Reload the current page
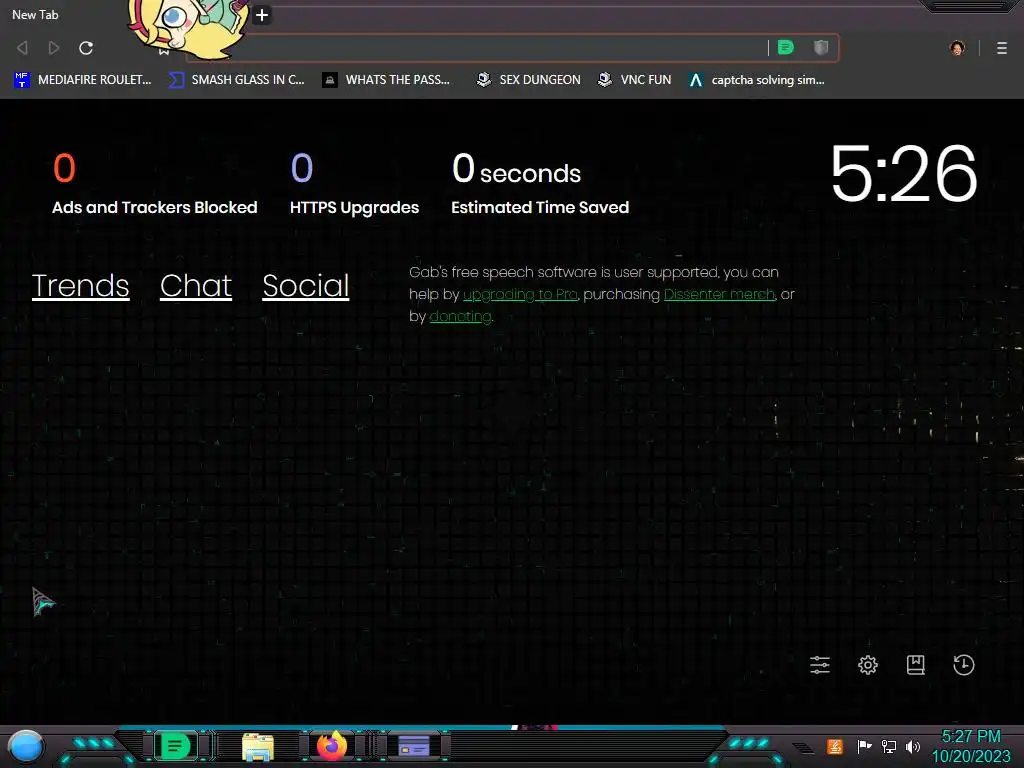This screenshot has width=1024, height=768. pyautogui.click(x=86, y=48)
